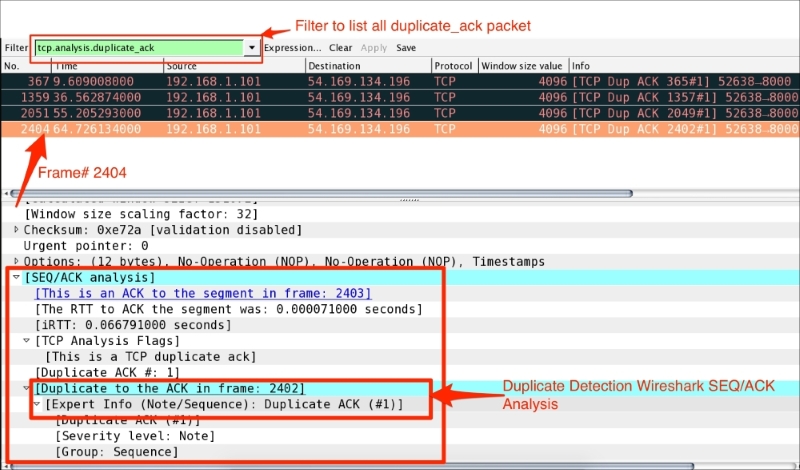800x470 pixels.
Task: Select packet number 367
Action: (x=400, y=81)
